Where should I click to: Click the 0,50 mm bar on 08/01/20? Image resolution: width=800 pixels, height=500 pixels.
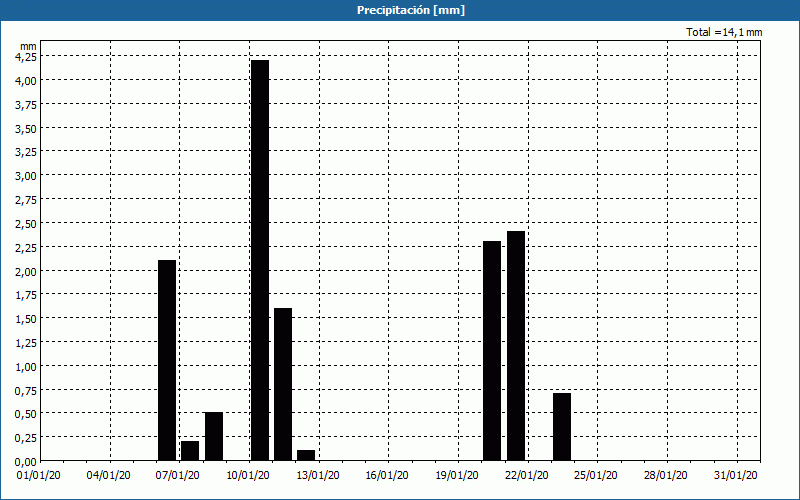(x=214, y=436)
